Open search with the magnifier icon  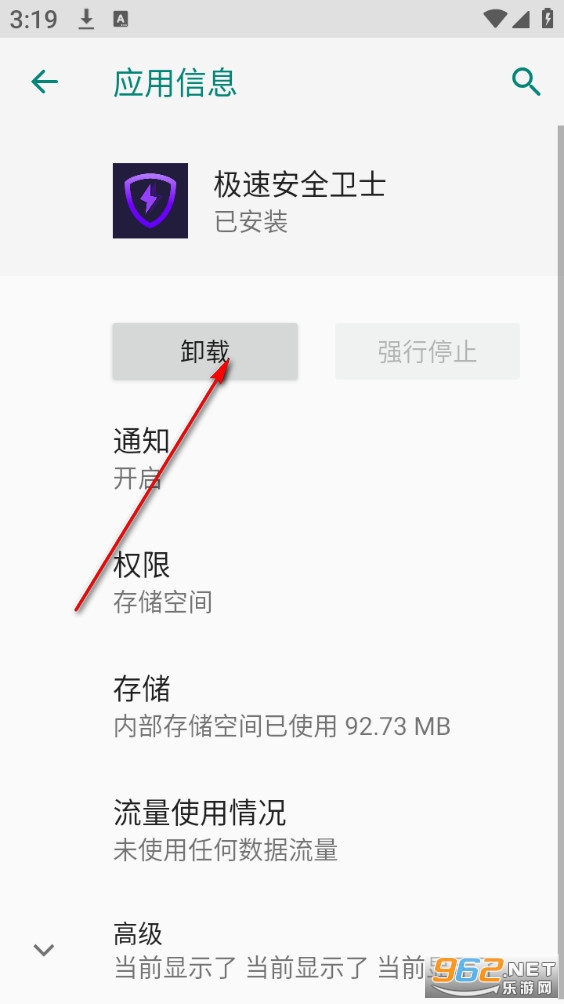coord(526,82)
